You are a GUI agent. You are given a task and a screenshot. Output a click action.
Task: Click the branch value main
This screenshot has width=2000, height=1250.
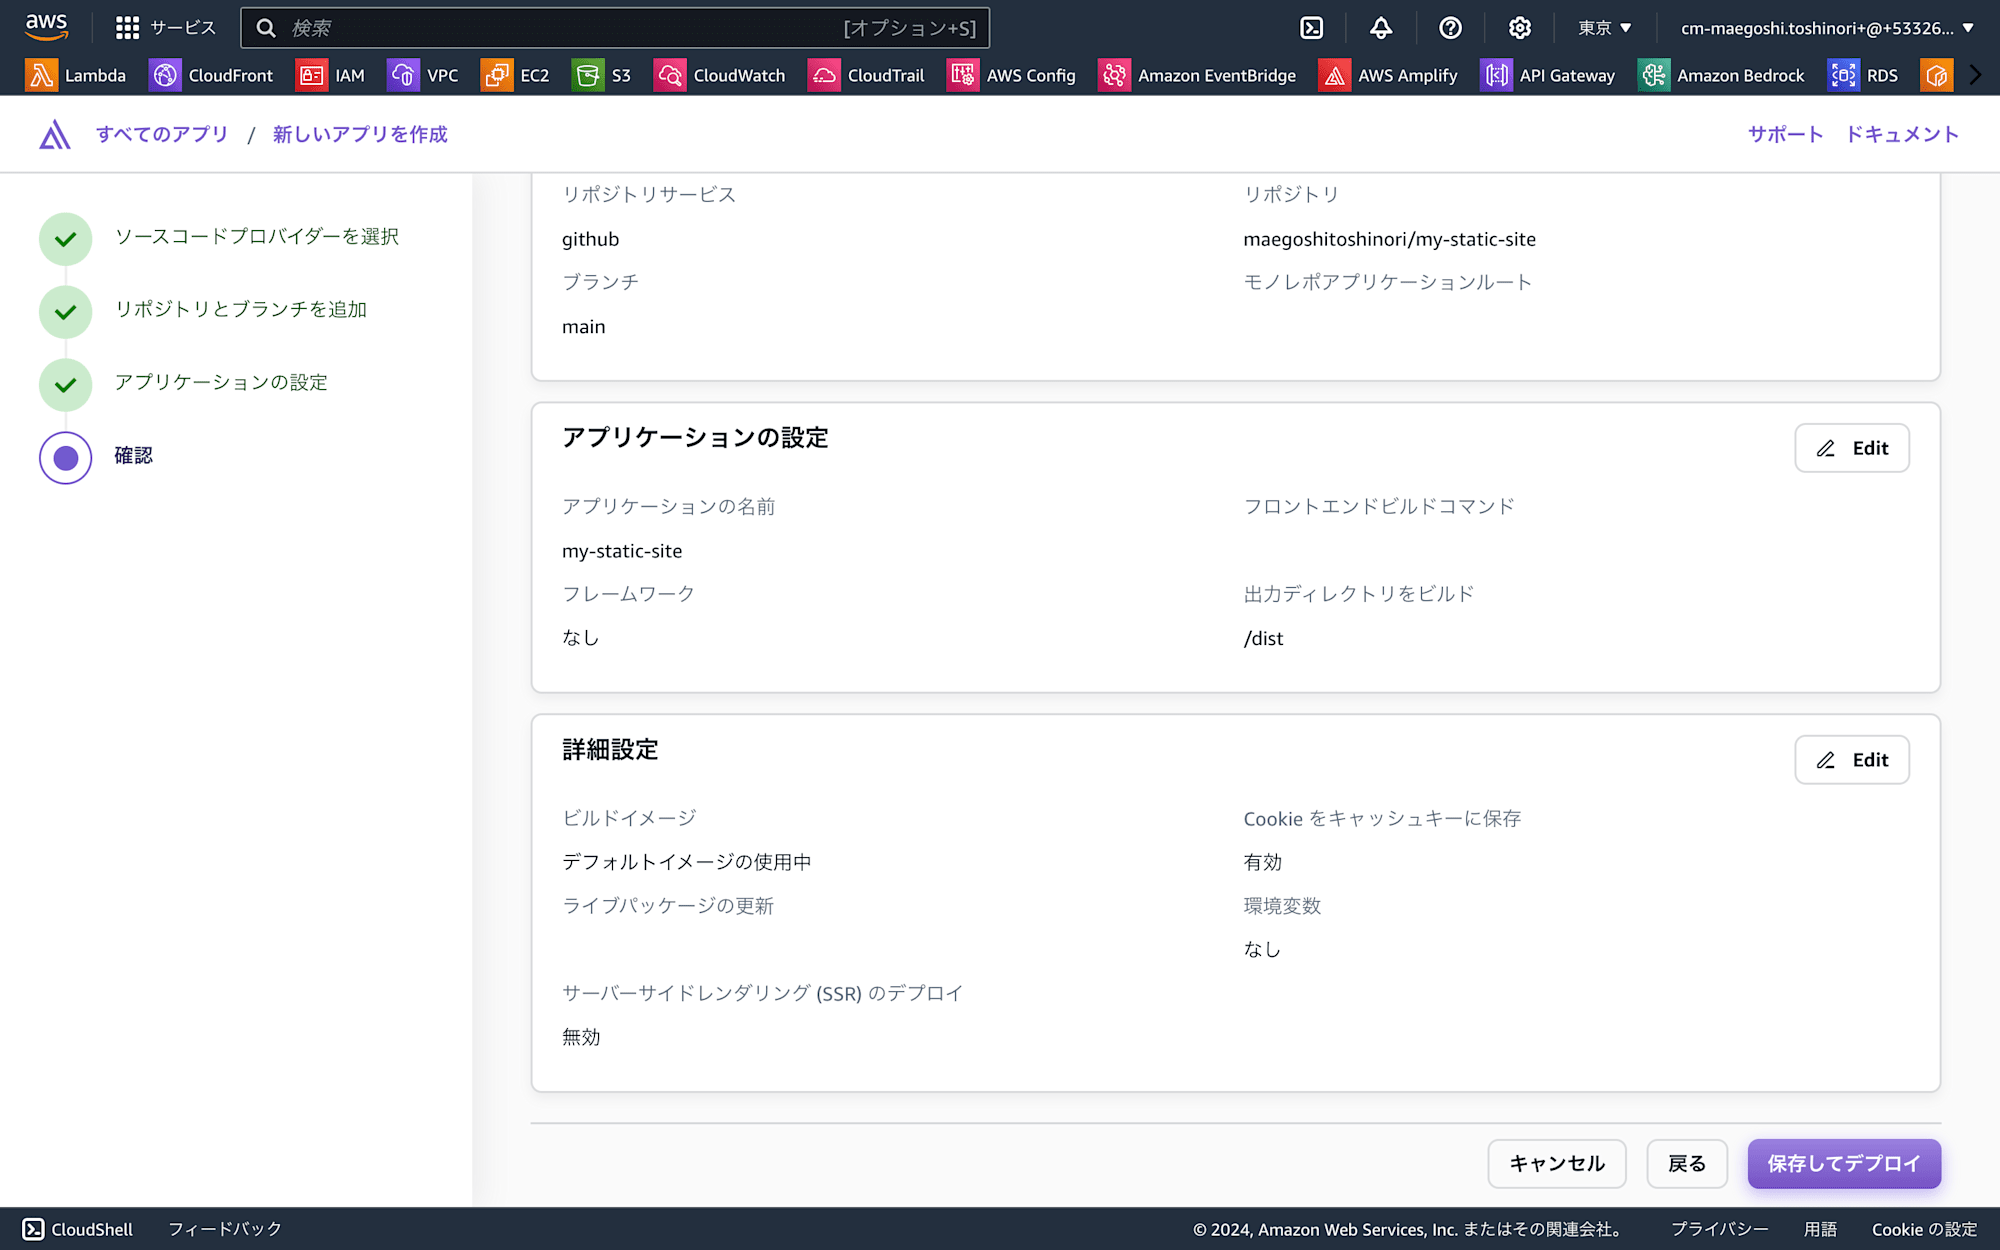click(x=584, y=327)
